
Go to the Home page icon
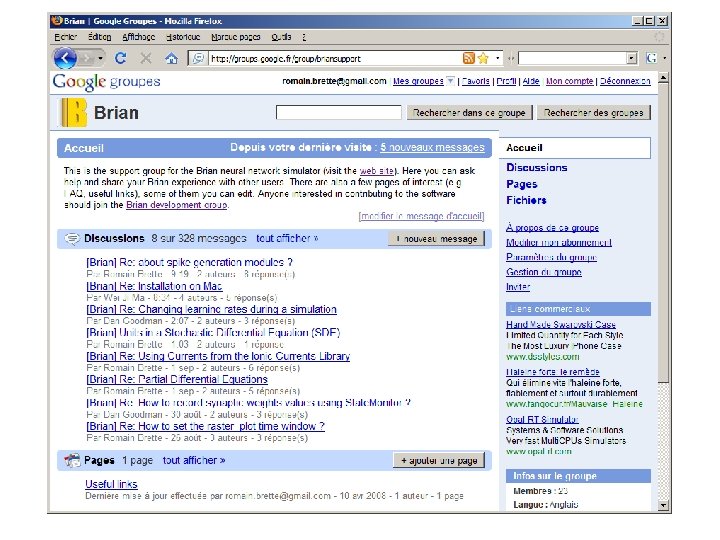click(171, 58)
